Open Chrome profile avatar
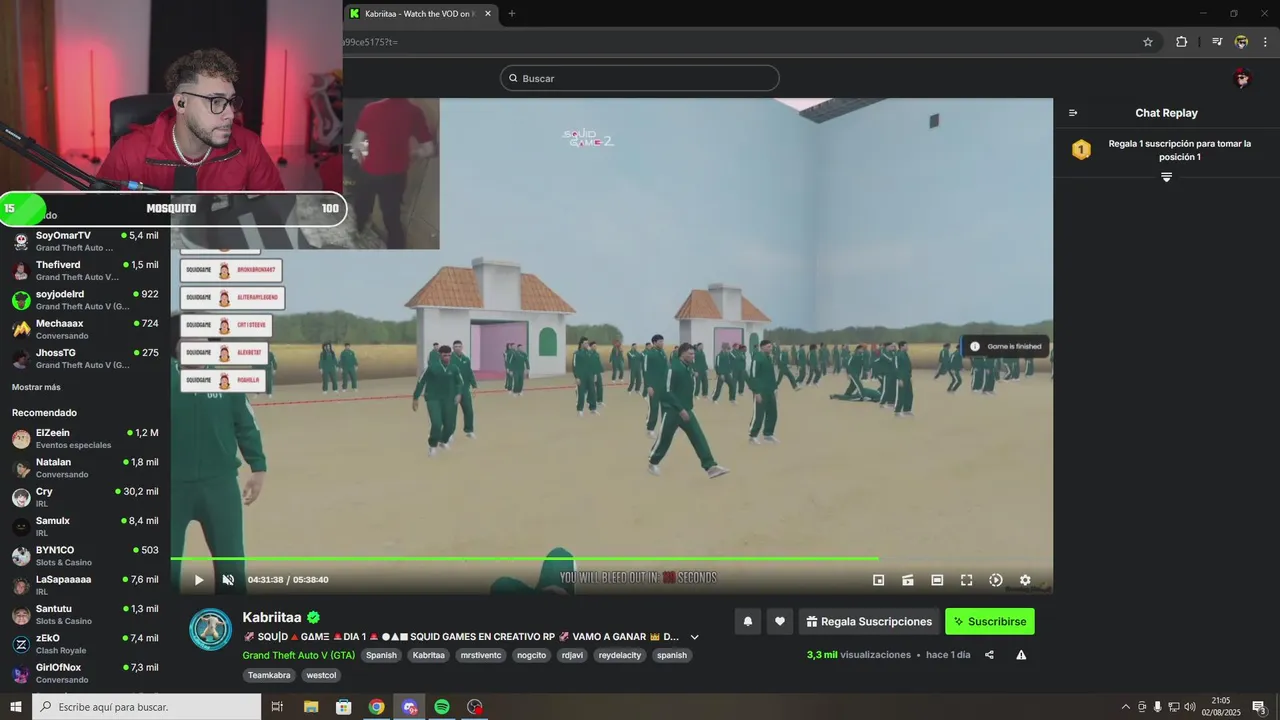Viewport: 1280px width, 720px height. click(1241, 42)
